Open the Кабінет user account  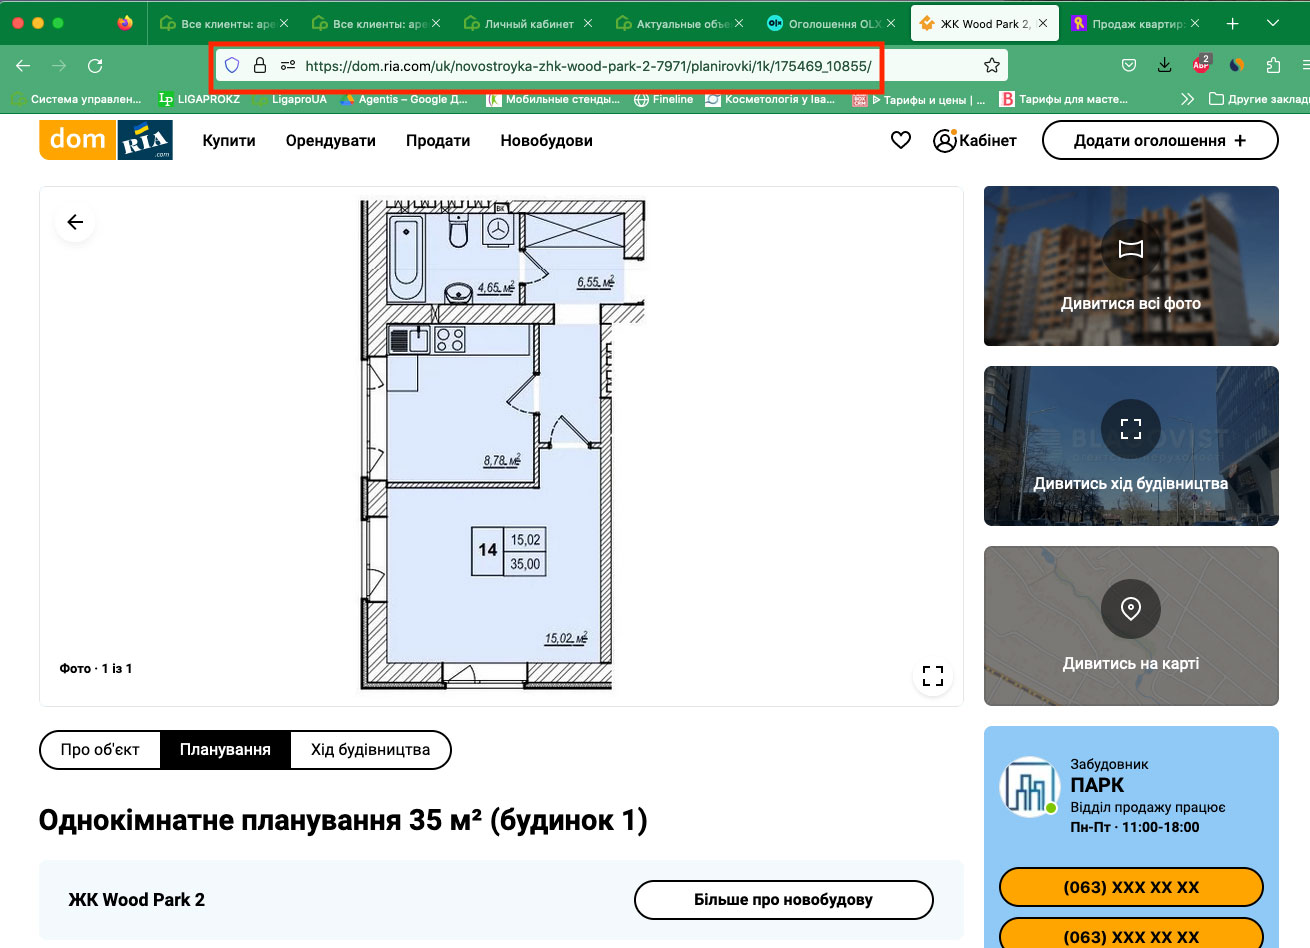coord(974,141)
